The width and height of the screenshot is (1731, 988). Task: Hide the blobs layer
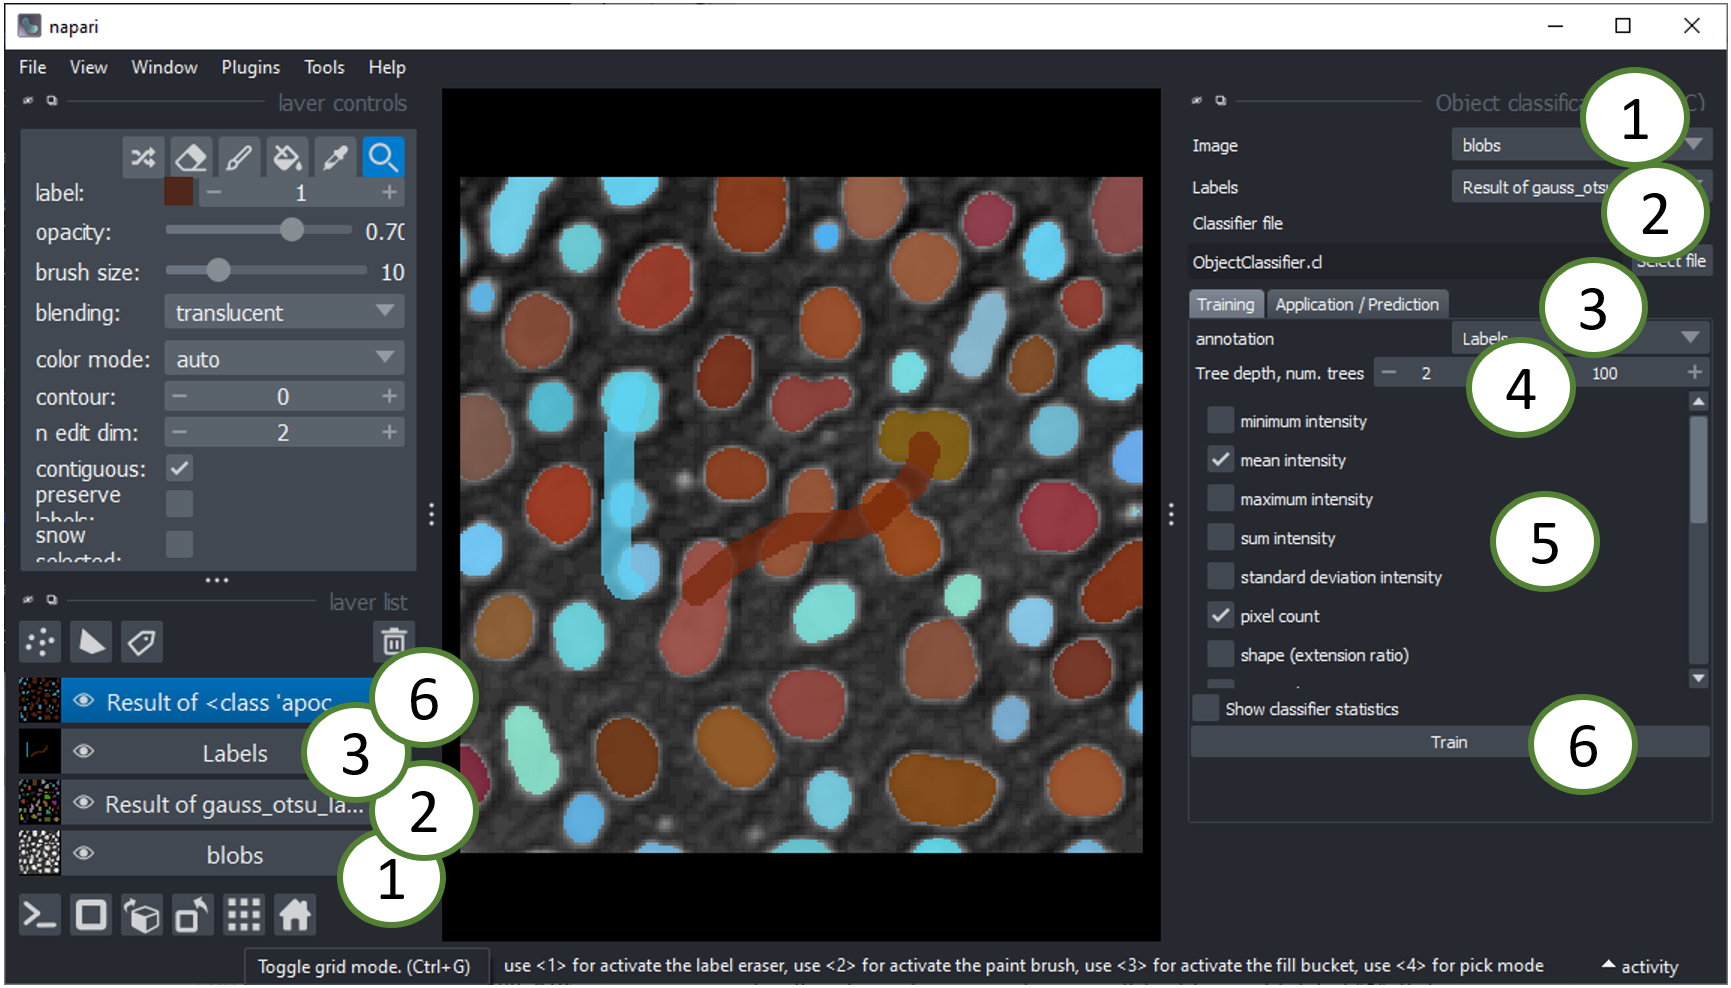pos(85,854)
